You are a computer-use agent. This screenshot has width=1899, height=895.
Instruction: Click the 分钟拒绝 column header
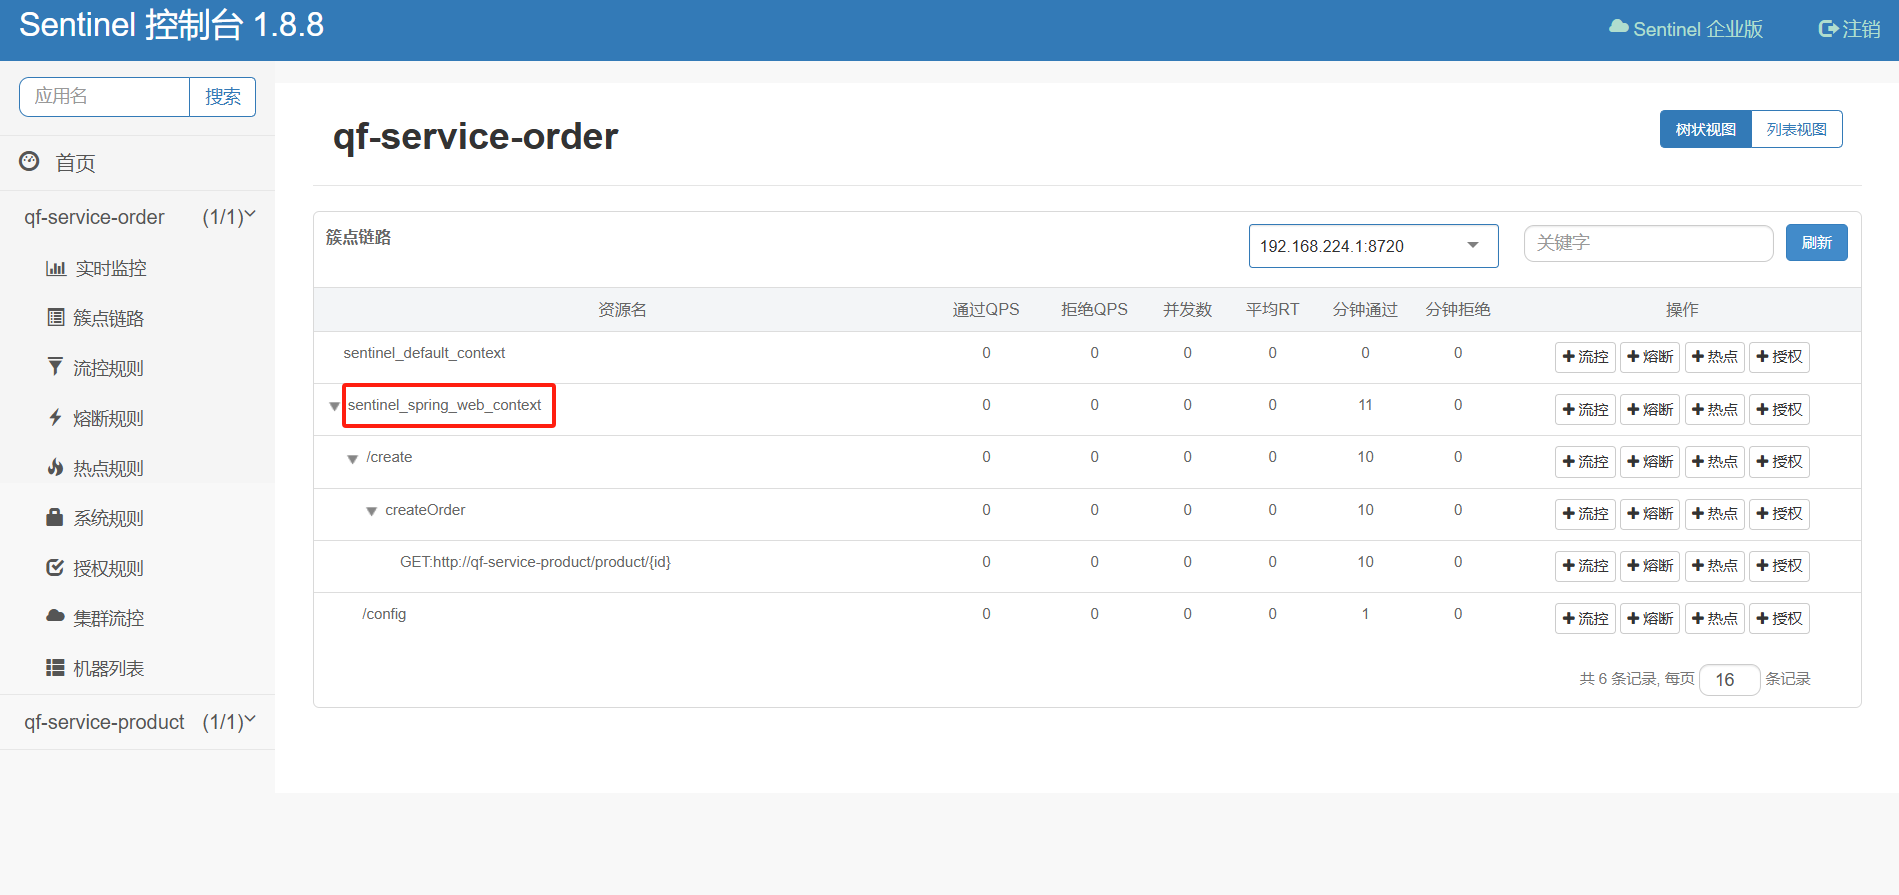(x=1458, y=310)
